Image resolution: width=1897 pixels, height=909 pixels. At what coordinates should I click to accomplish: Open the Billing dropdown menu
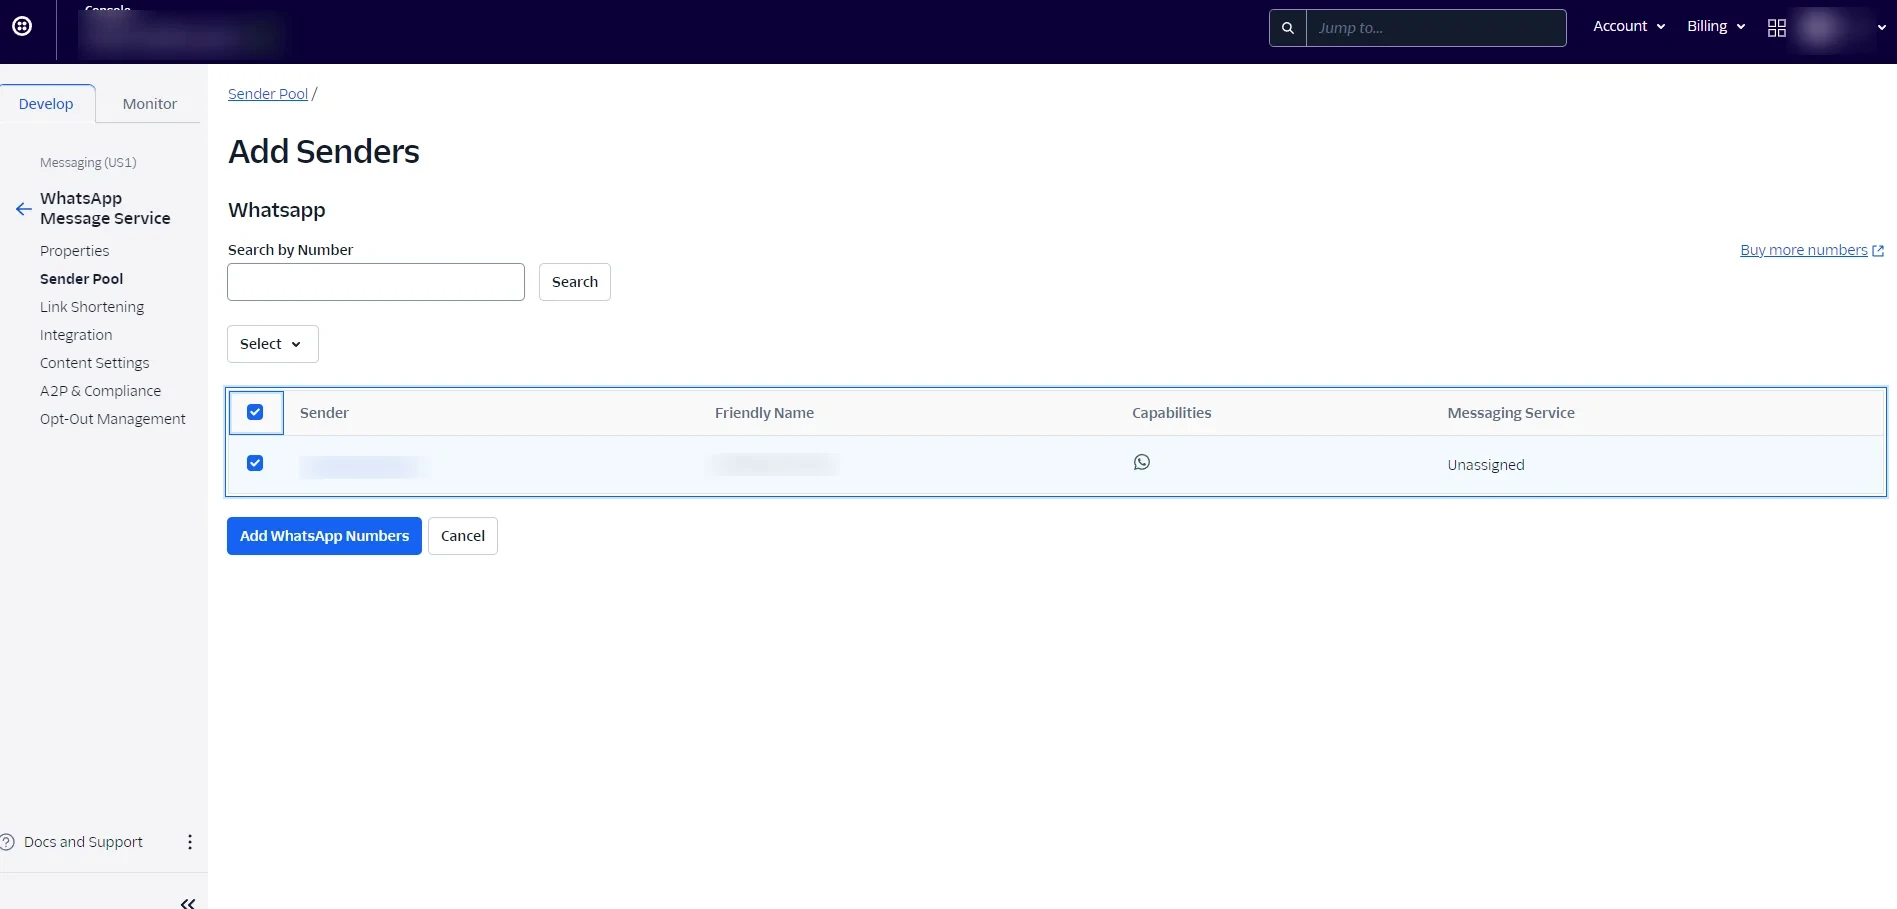[x=1716, y=27]
